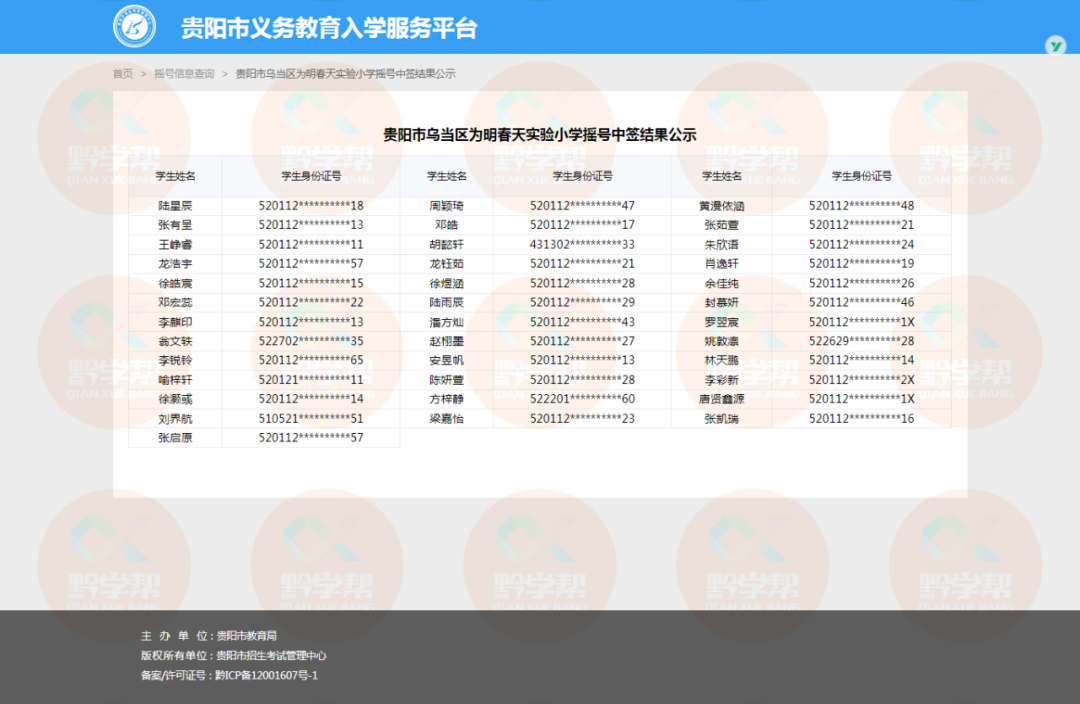Click the green round icon at top right

pyautogui.click(x=1055, y=46)
